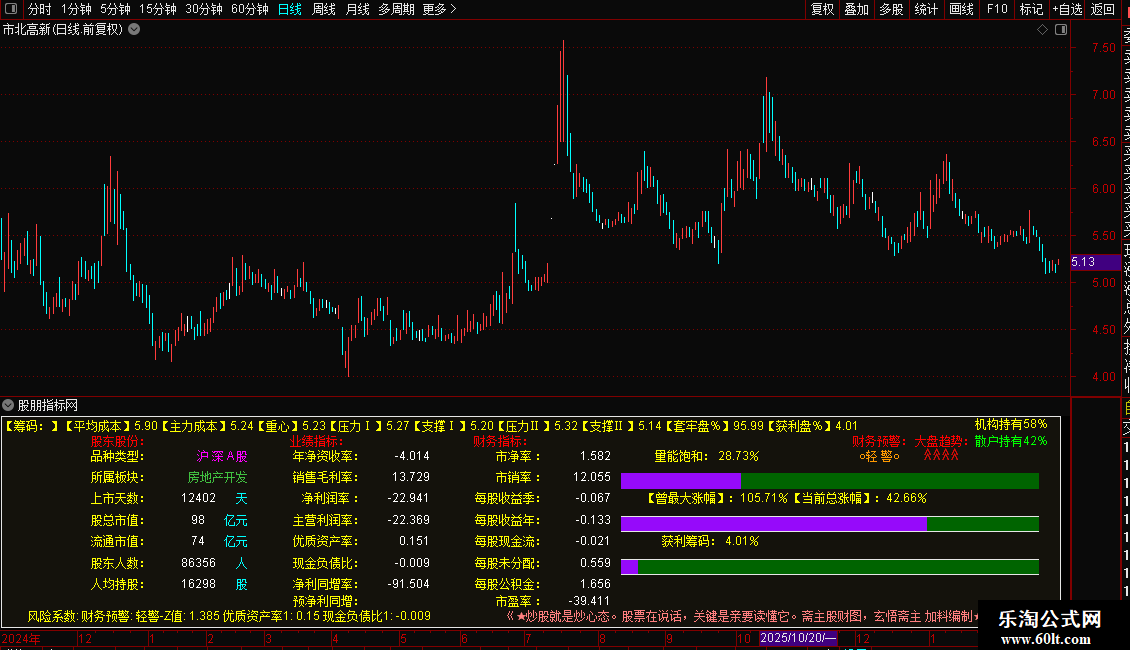Select the 周线 weekly chart tab
The image size is (1130, 650).
324,9
